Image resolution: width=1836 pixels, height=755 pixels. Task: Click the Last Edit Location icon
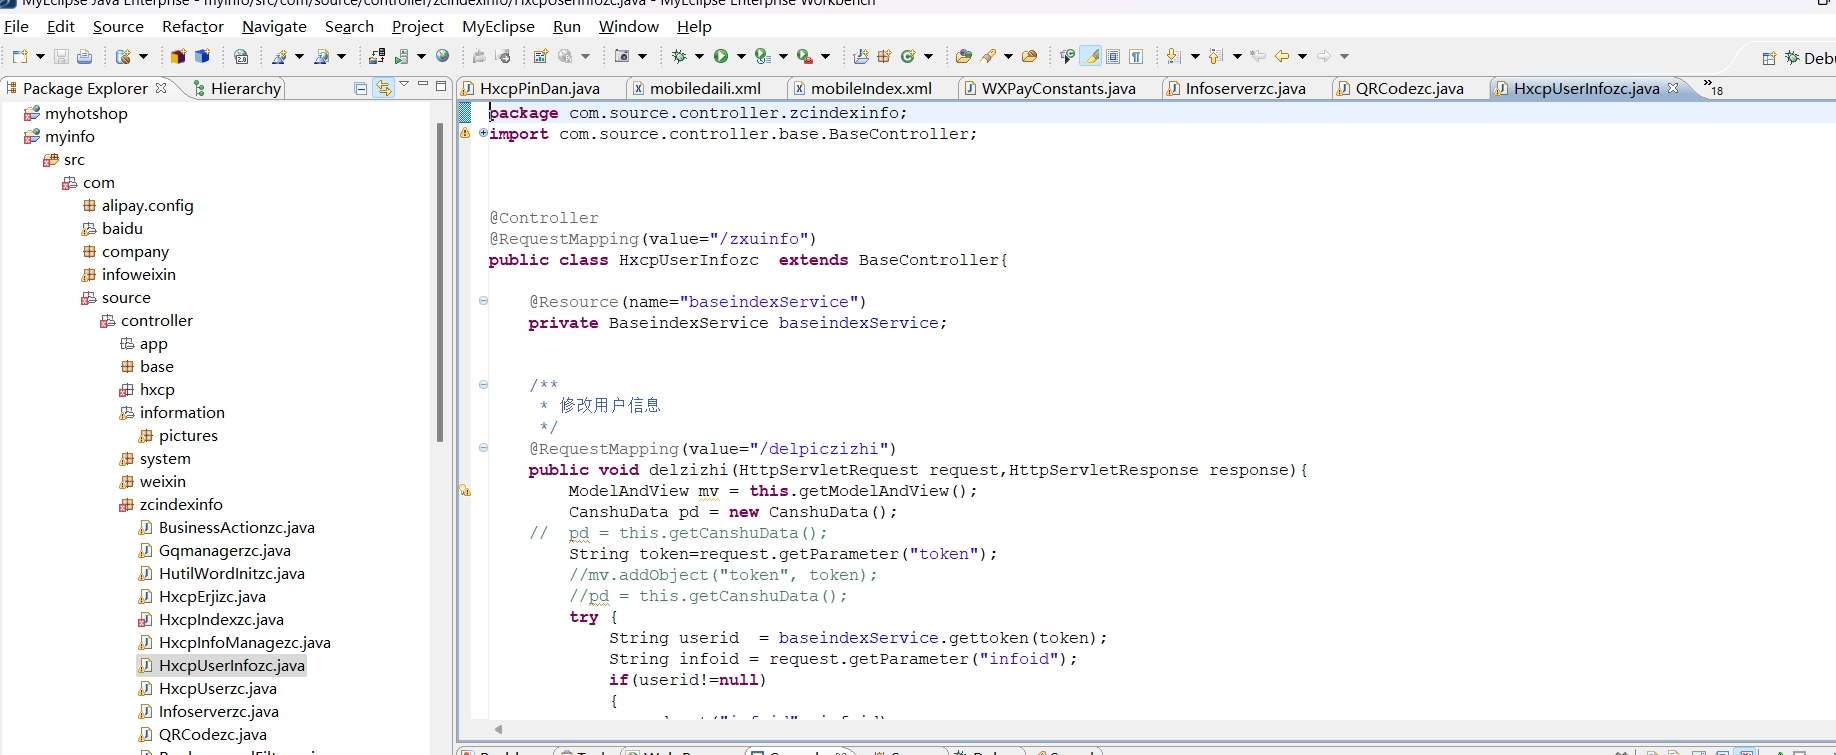(x=1258, y=57)
